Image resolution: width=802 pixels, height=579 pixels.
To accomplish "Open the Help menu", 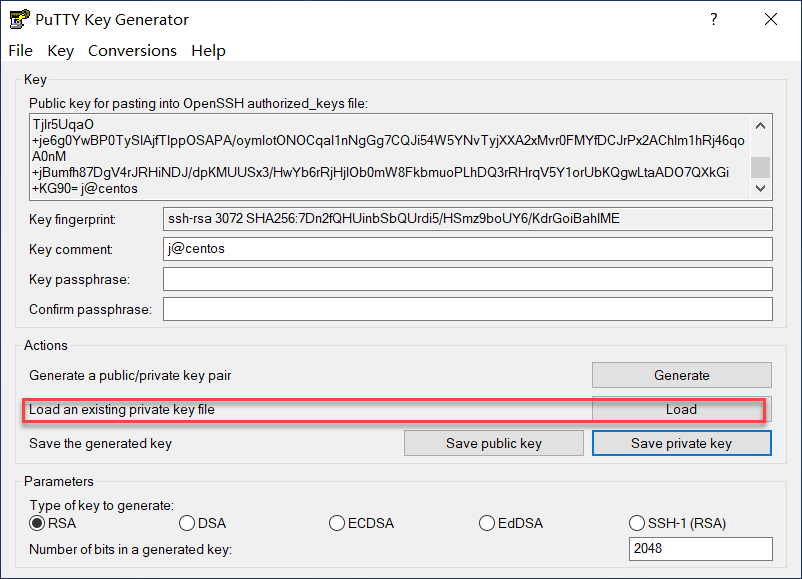I will coord(208,51).
